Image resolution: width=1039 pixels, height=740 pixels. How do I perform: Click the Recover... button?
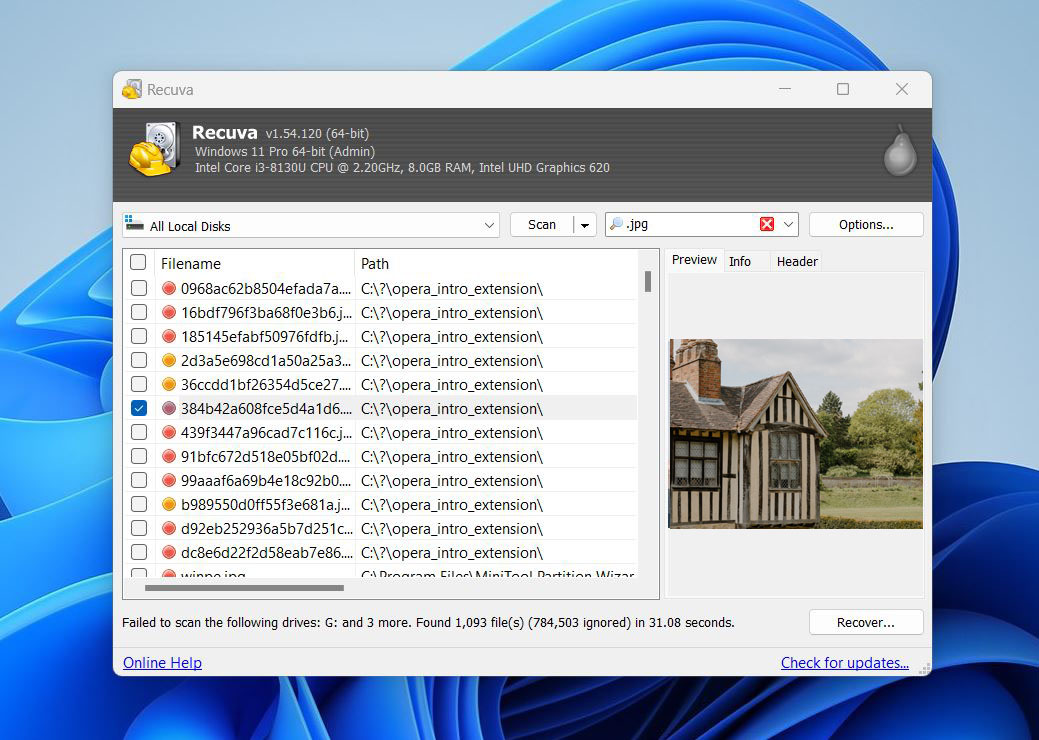click(865, 622)
